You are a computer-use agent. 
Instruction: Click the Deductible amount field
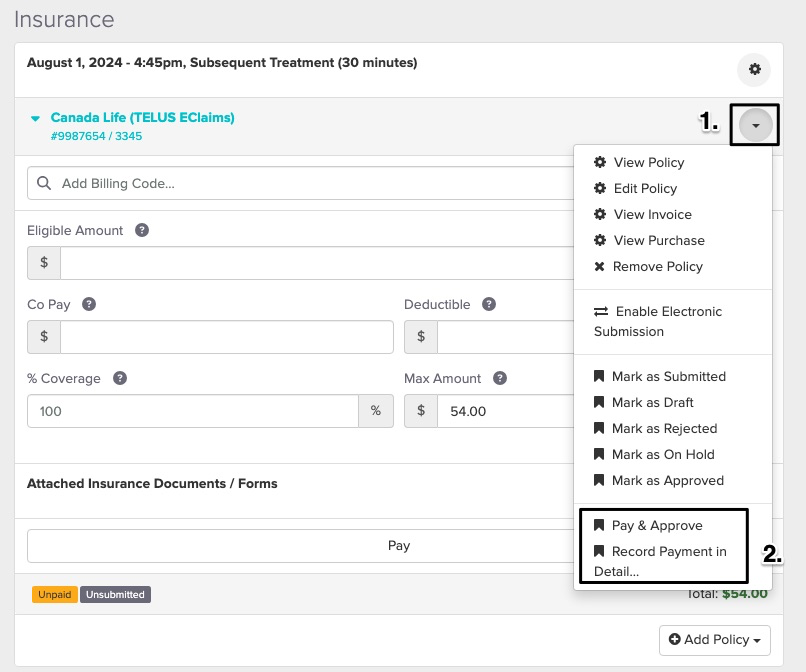tap(506, 337)
